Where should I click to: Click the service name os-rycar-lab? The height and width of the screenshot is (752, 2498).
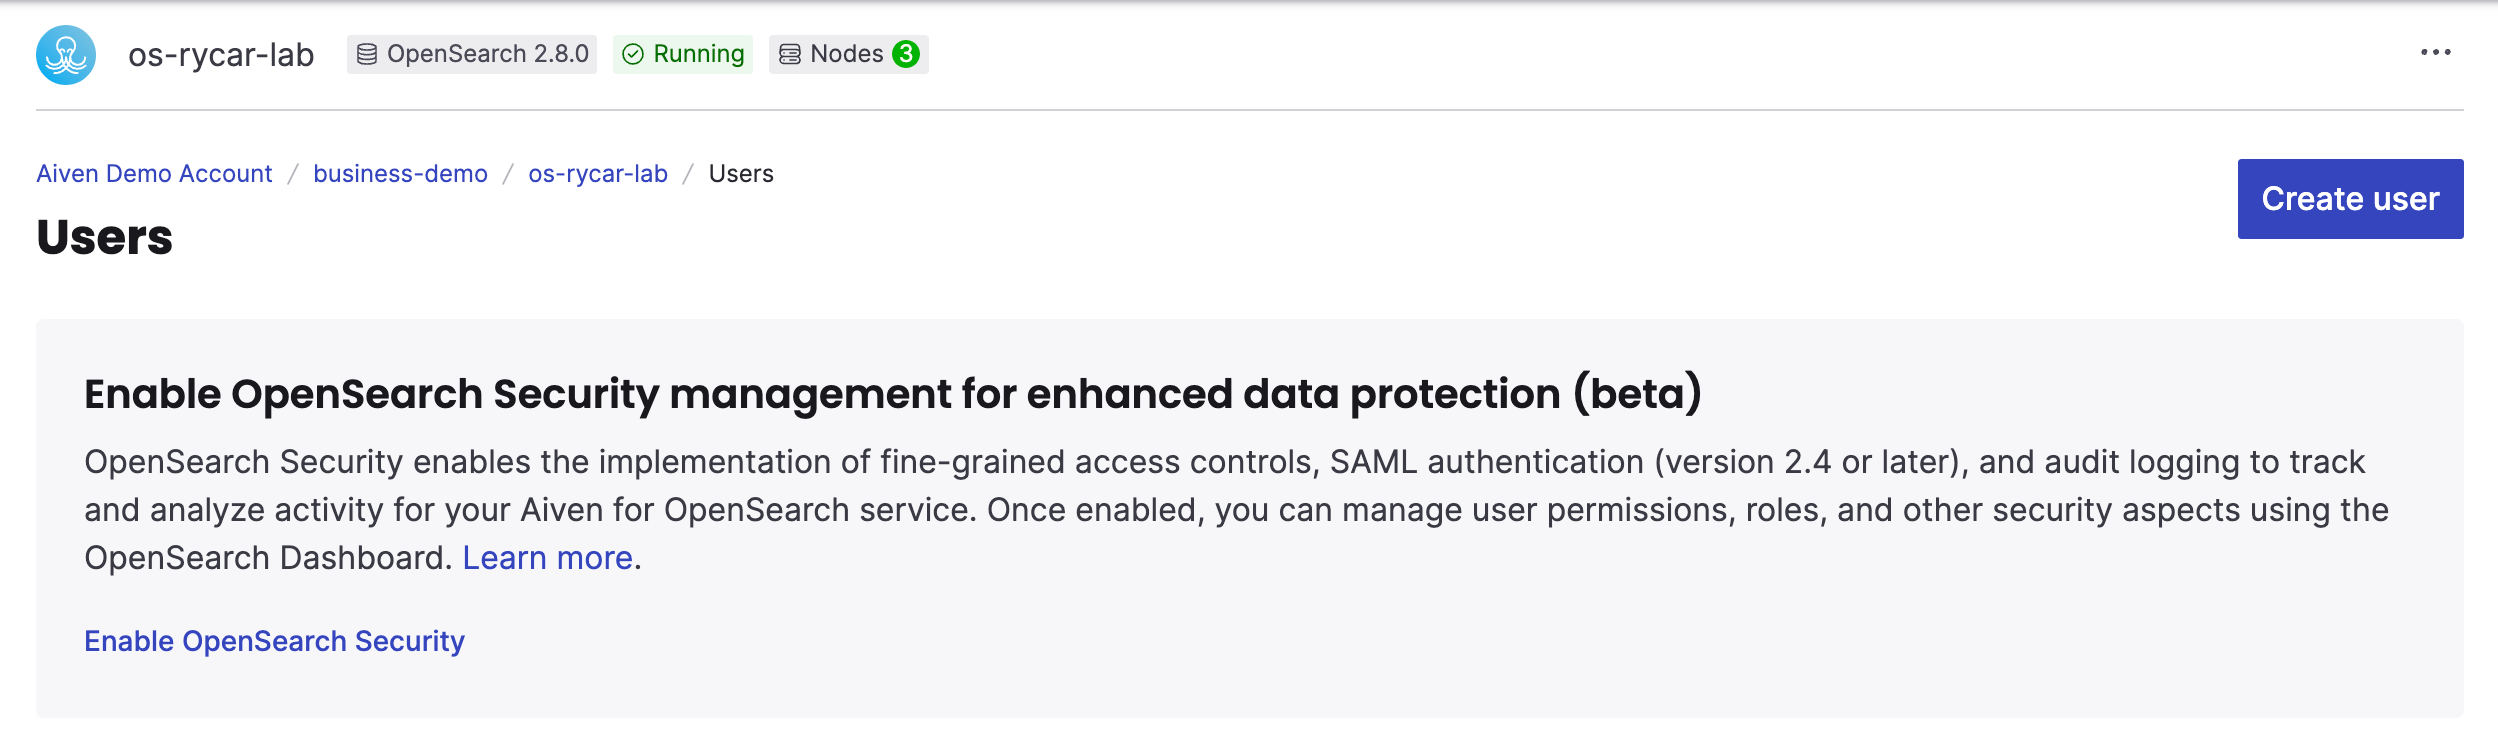pyautogui.click(x=220, y=55)
